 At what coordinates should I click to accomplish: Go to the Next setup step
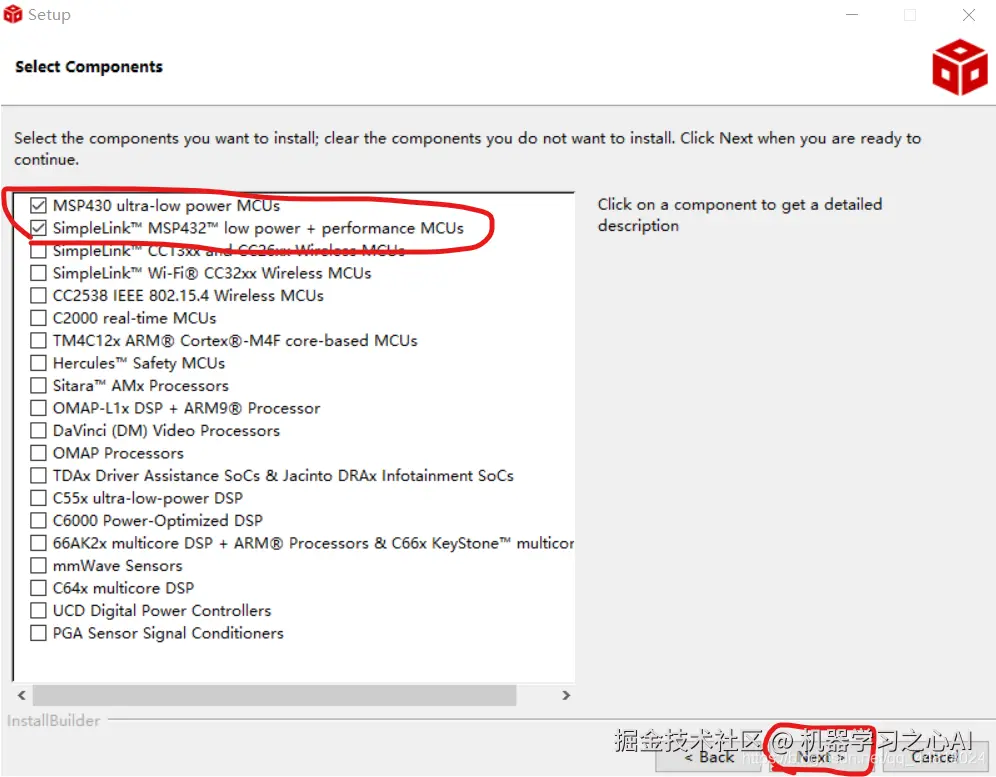tap(821, 757)
